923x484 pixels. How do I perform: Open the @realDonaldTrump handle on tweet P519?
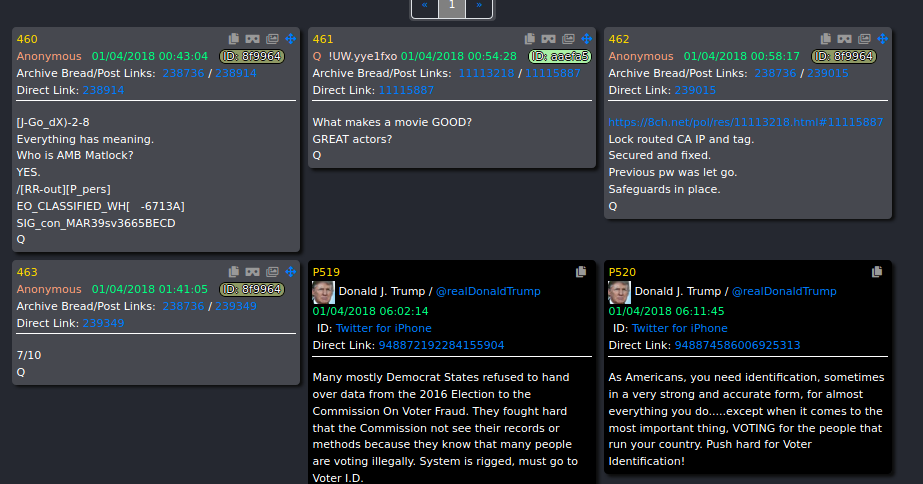click(x=488, y=291)
